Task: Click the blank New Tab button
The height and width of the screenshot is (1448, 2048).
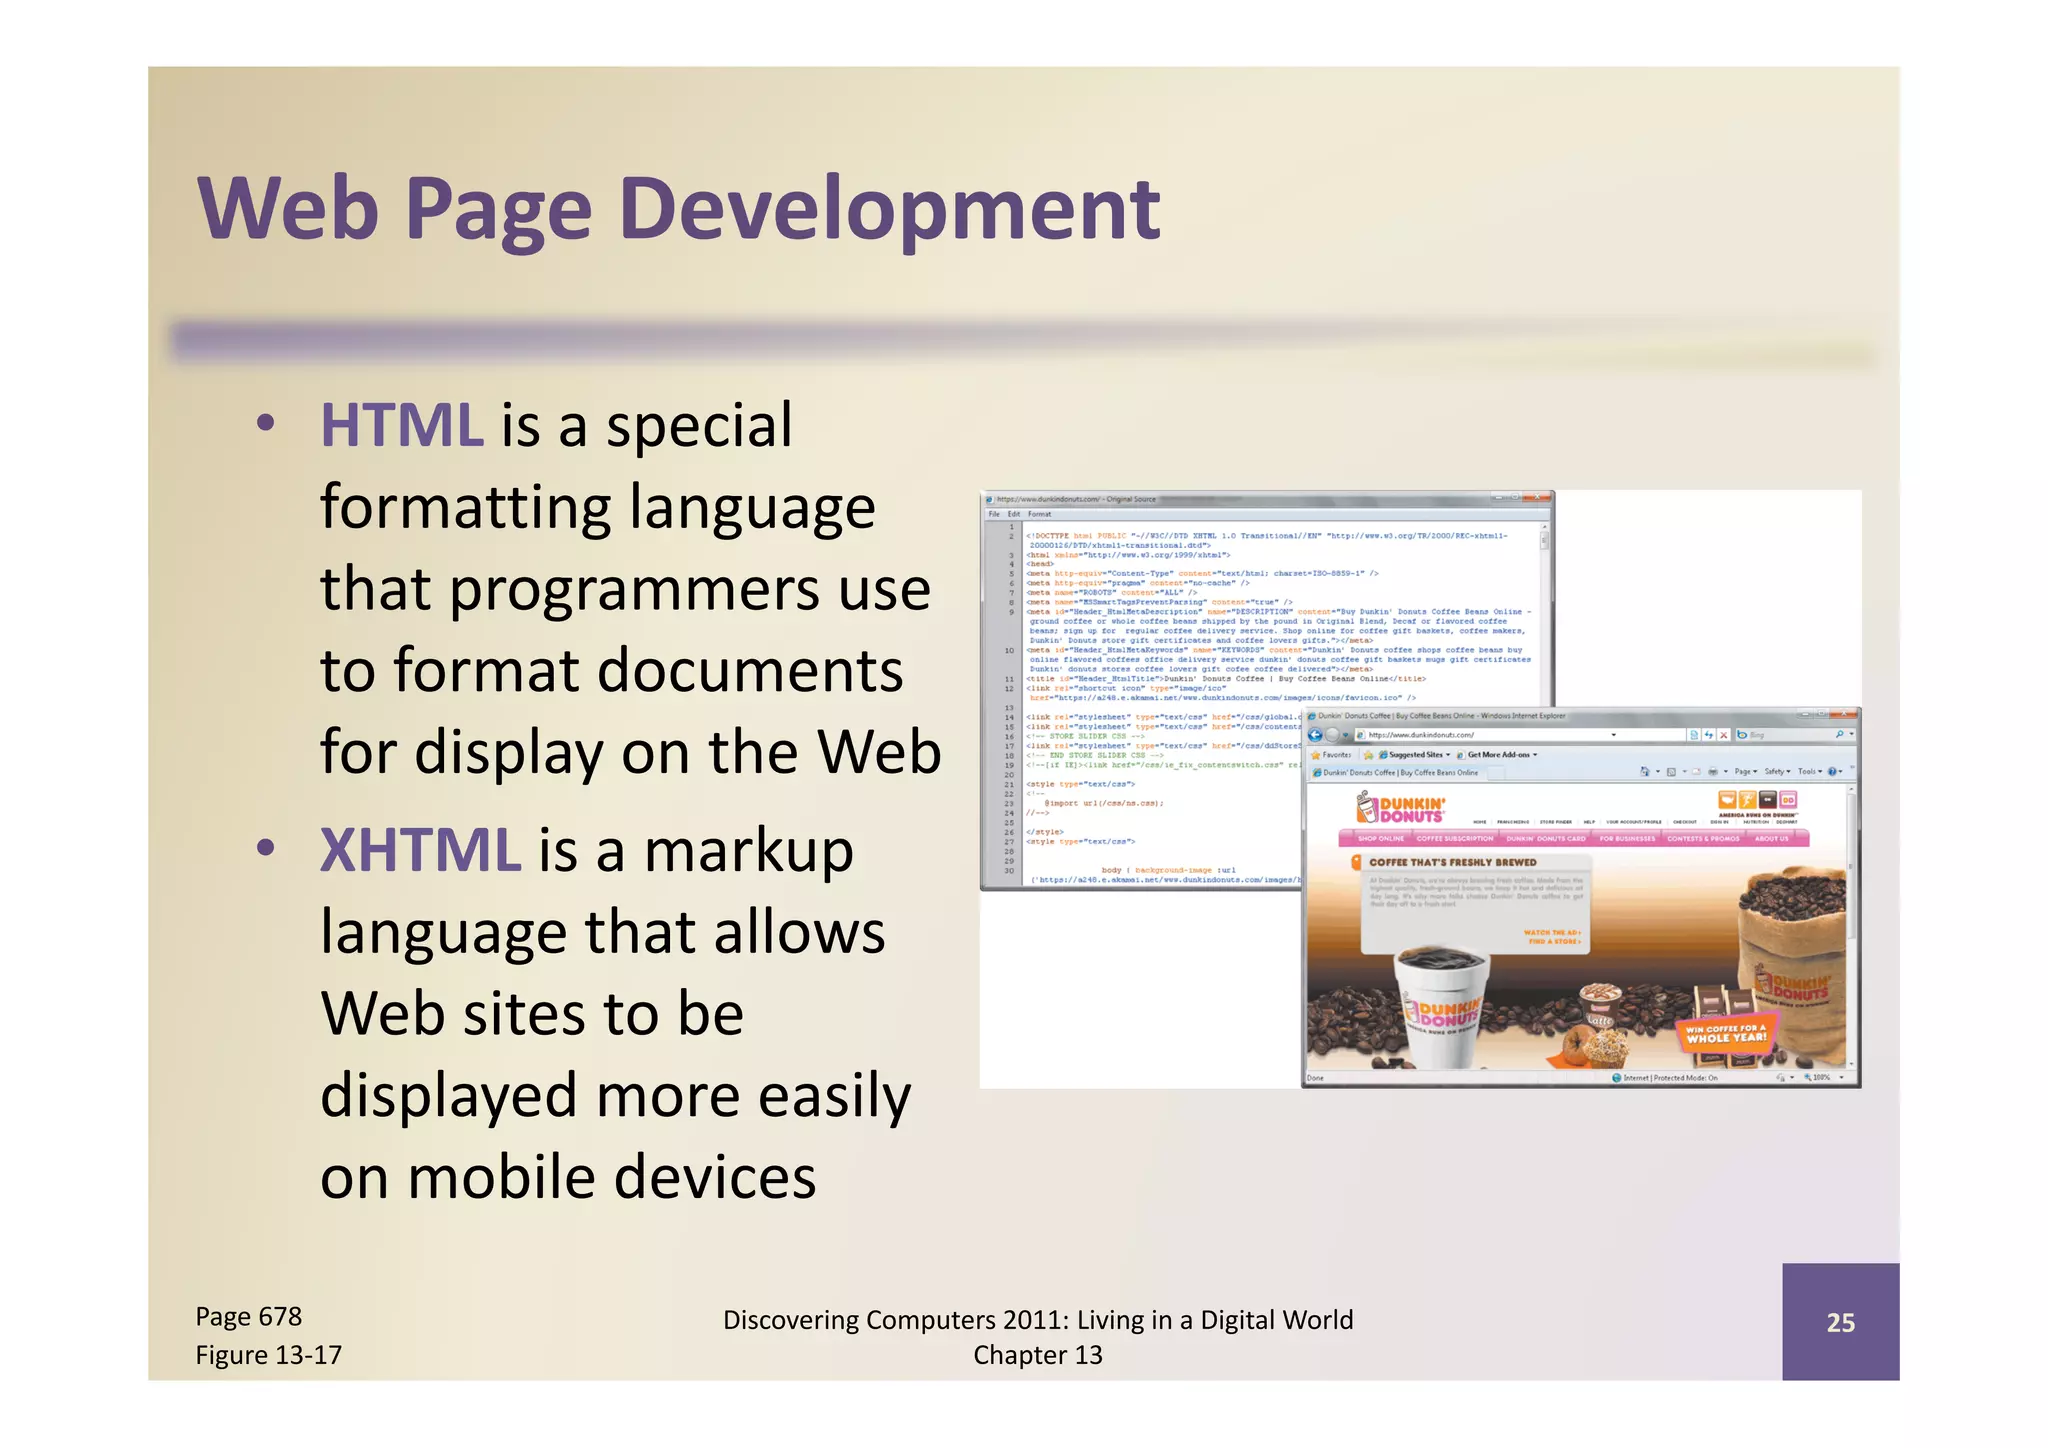Action: [x=1495, y=773]
